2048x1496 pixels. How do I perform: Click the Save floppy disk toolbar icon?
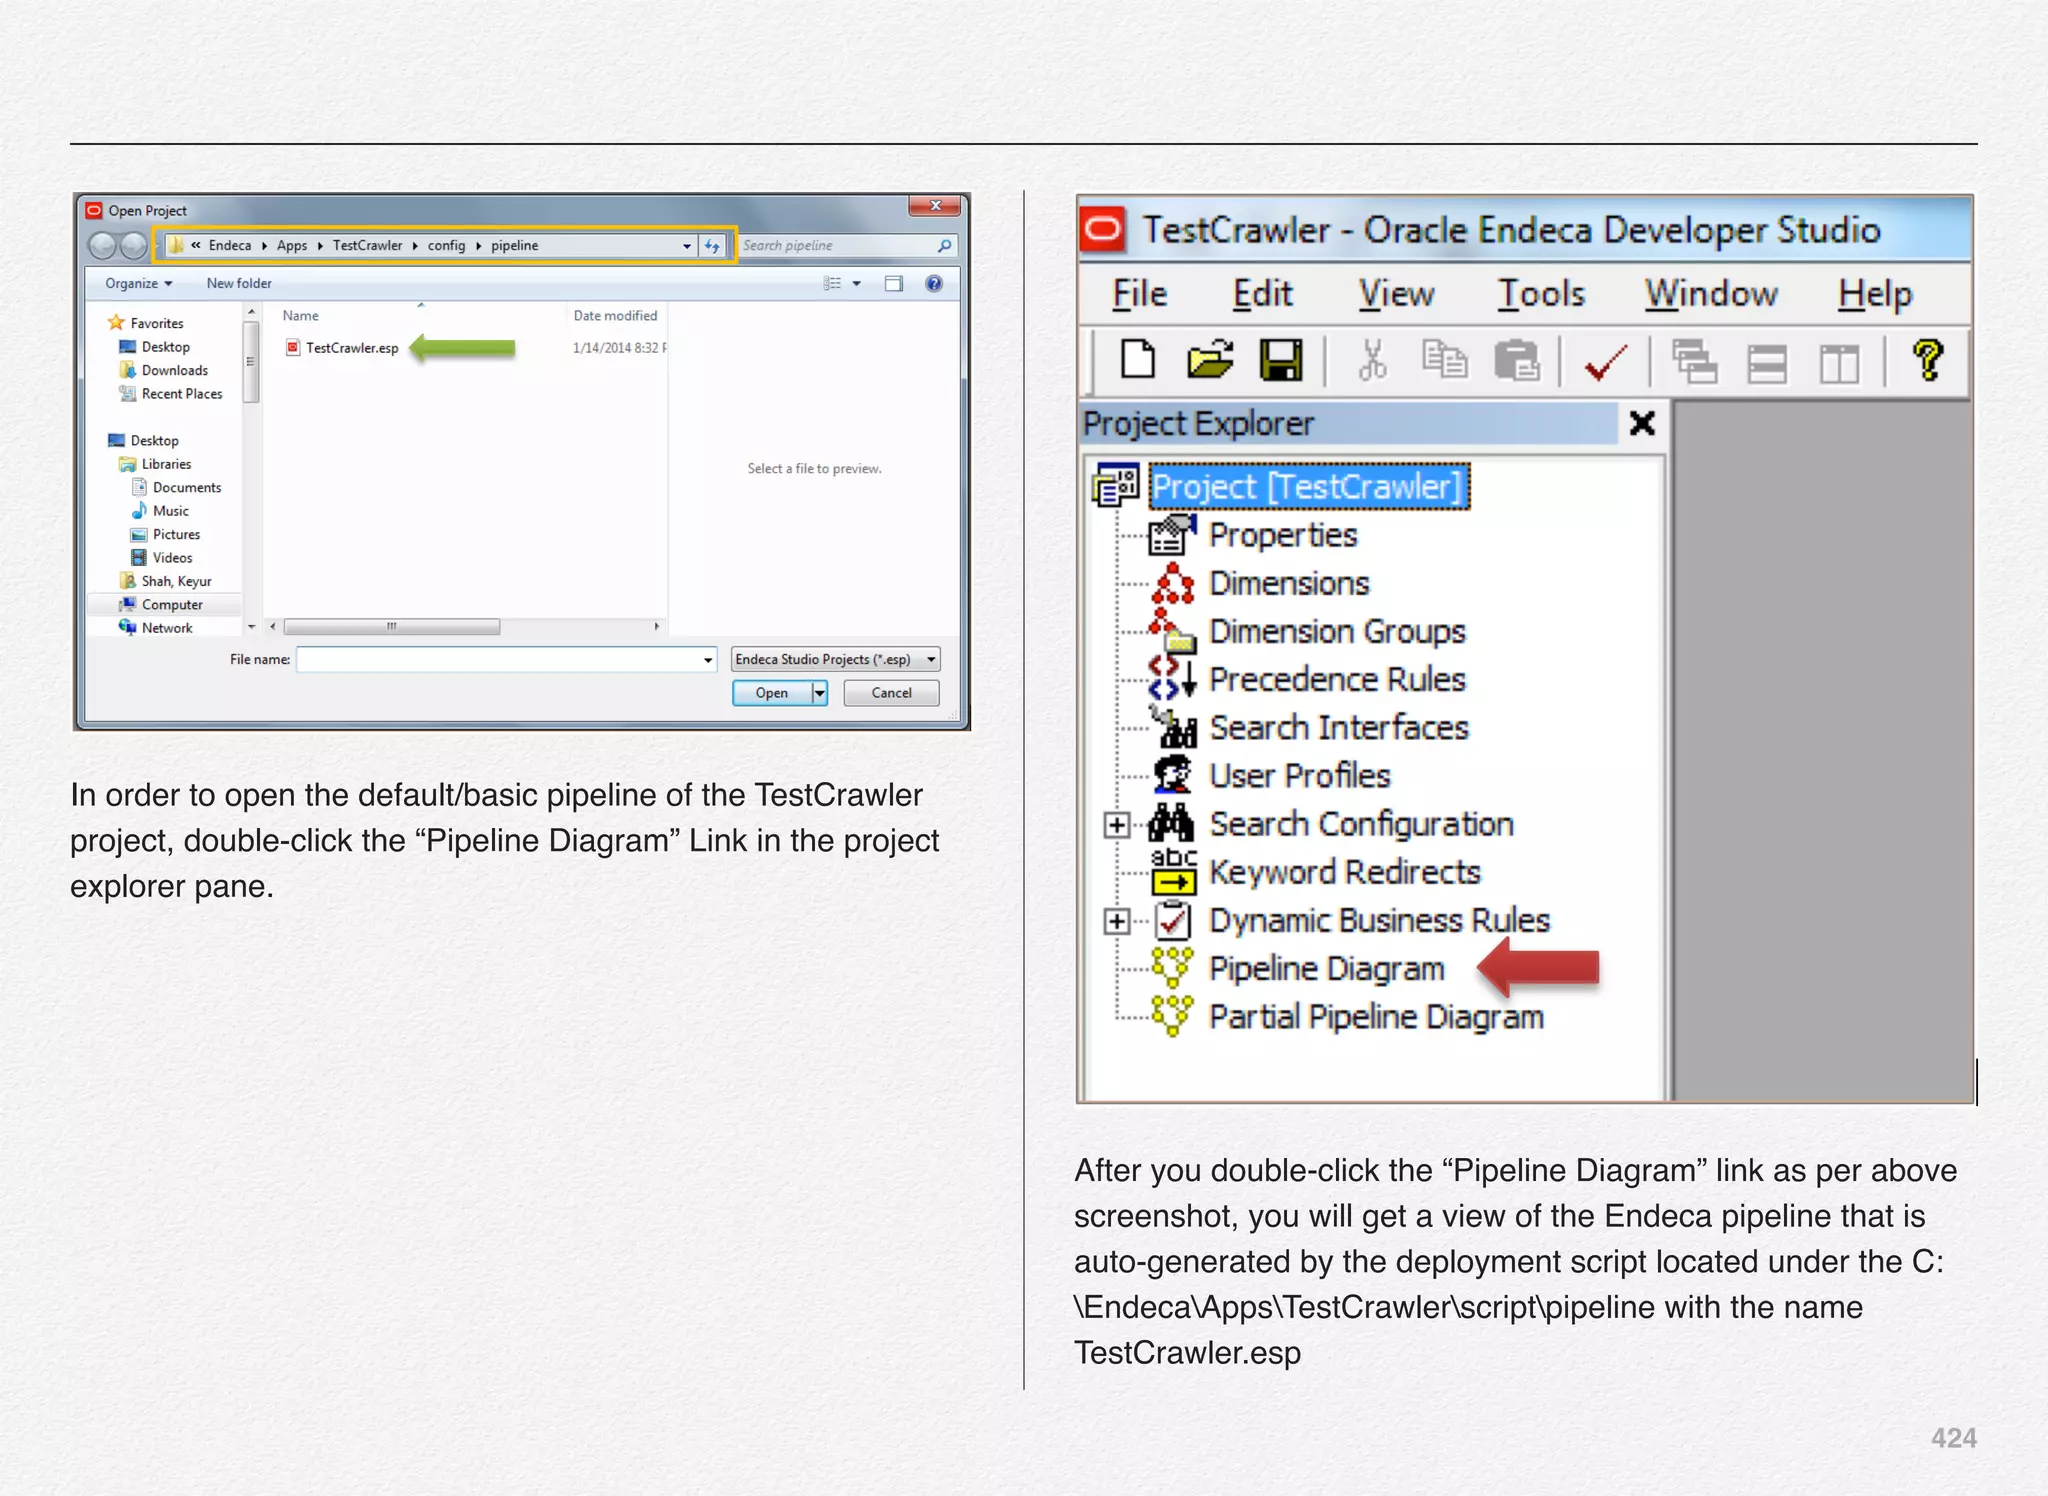tap(1281, 360)
